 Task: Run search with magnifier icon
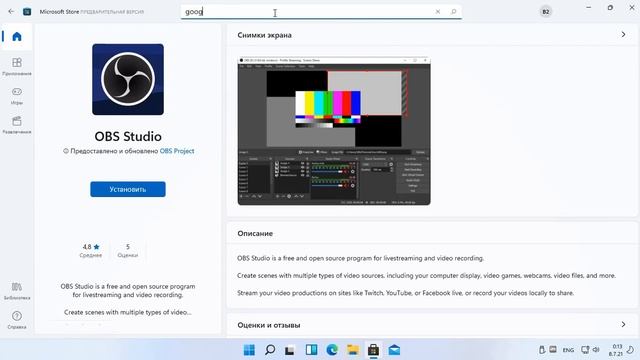point(453,11)
